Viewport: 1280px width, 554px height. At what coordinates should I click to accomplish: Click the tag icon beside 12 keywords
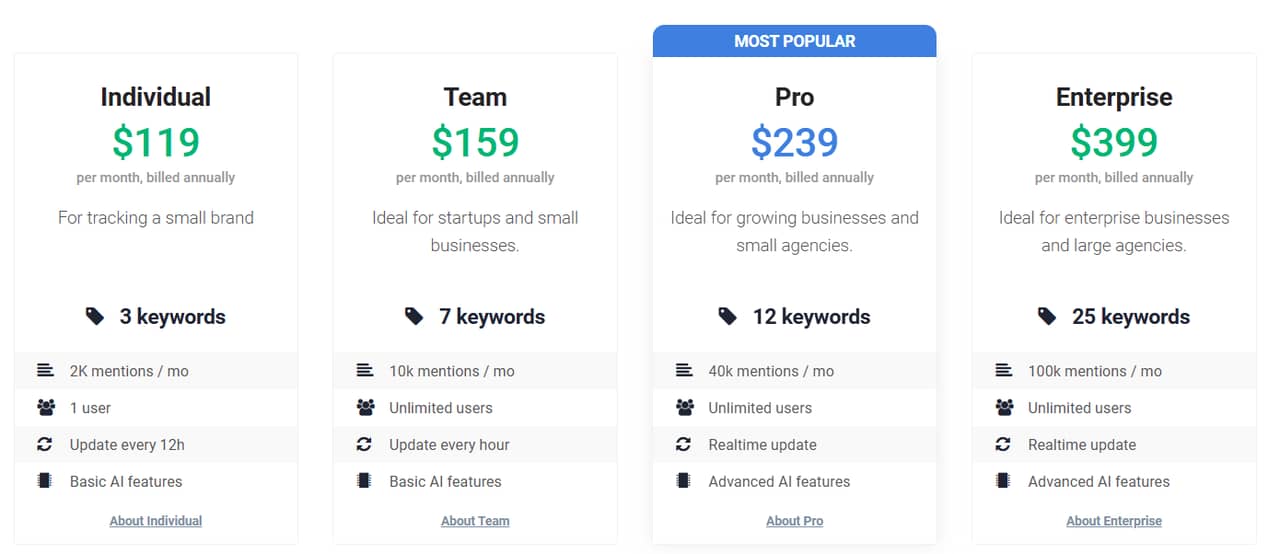tap(728, 317)
